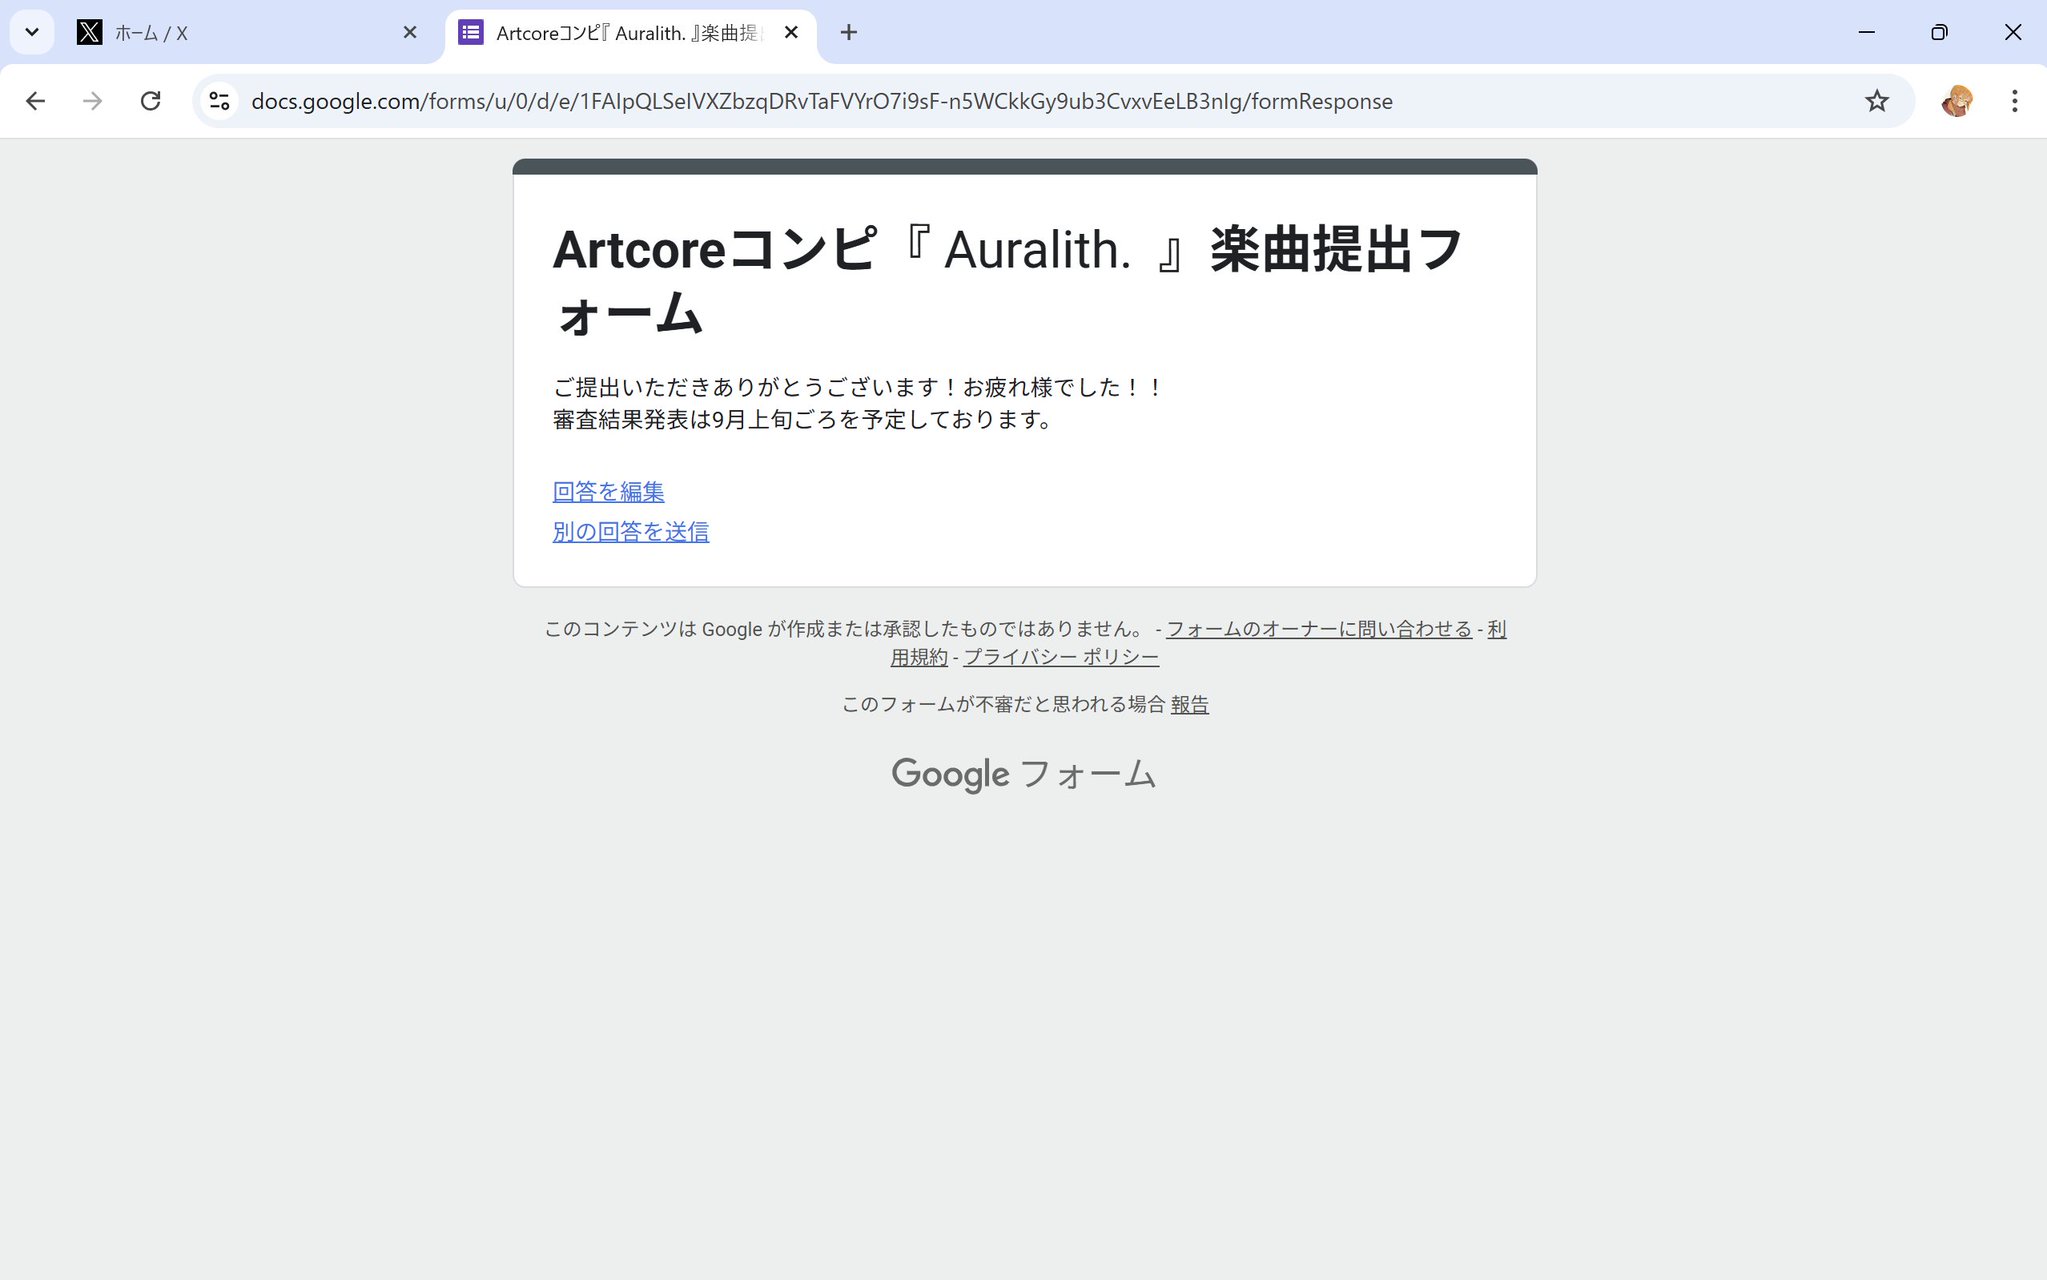This screenshot has height=1280, width=2047.
Task: Click the Google Forms favicon on tab
Action: 471,33
